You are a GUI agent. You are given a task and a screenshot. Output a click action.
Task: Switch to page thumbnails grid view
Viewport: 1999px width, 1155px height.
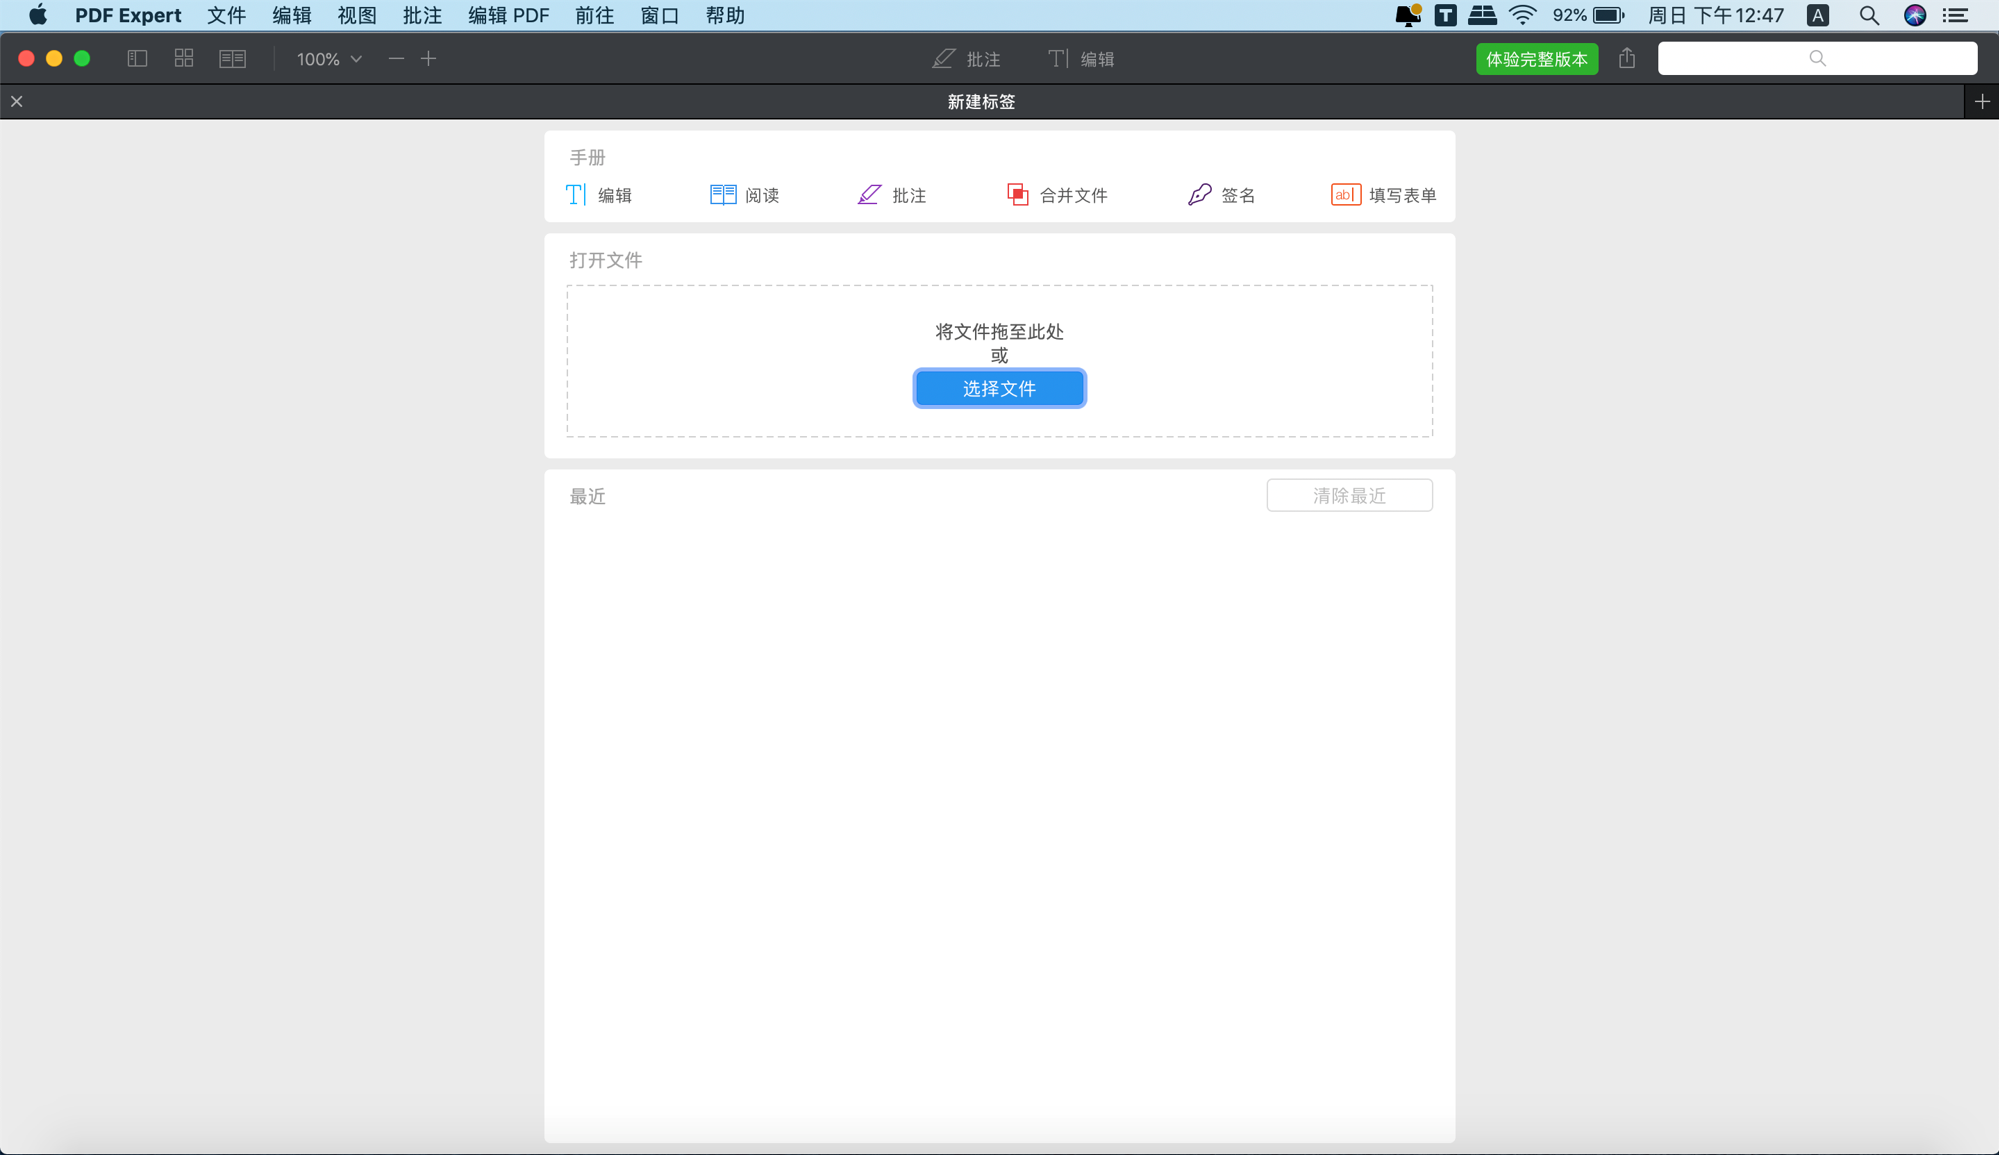(x=184, y=59)
